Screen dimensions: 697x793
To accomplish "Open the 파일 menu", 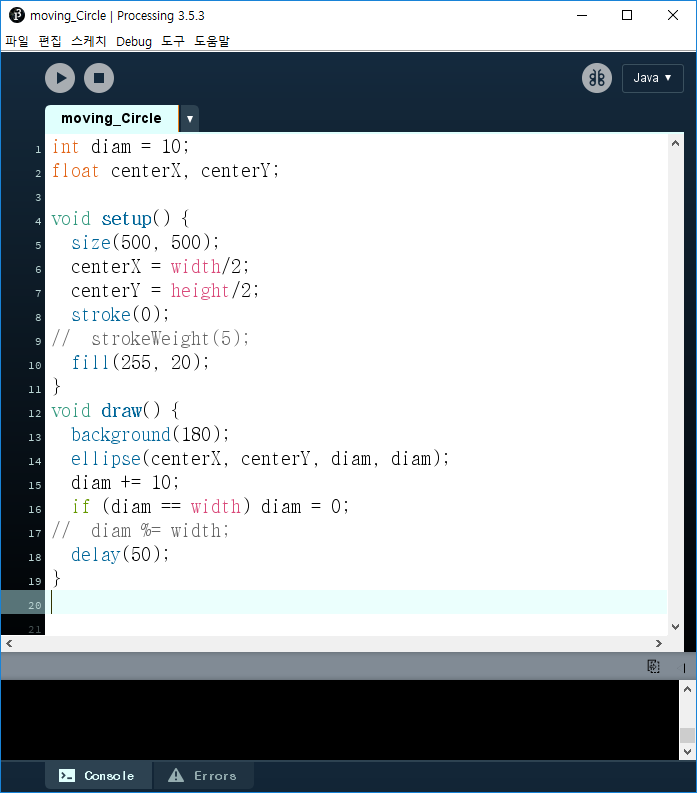I will tap(17, 41).
